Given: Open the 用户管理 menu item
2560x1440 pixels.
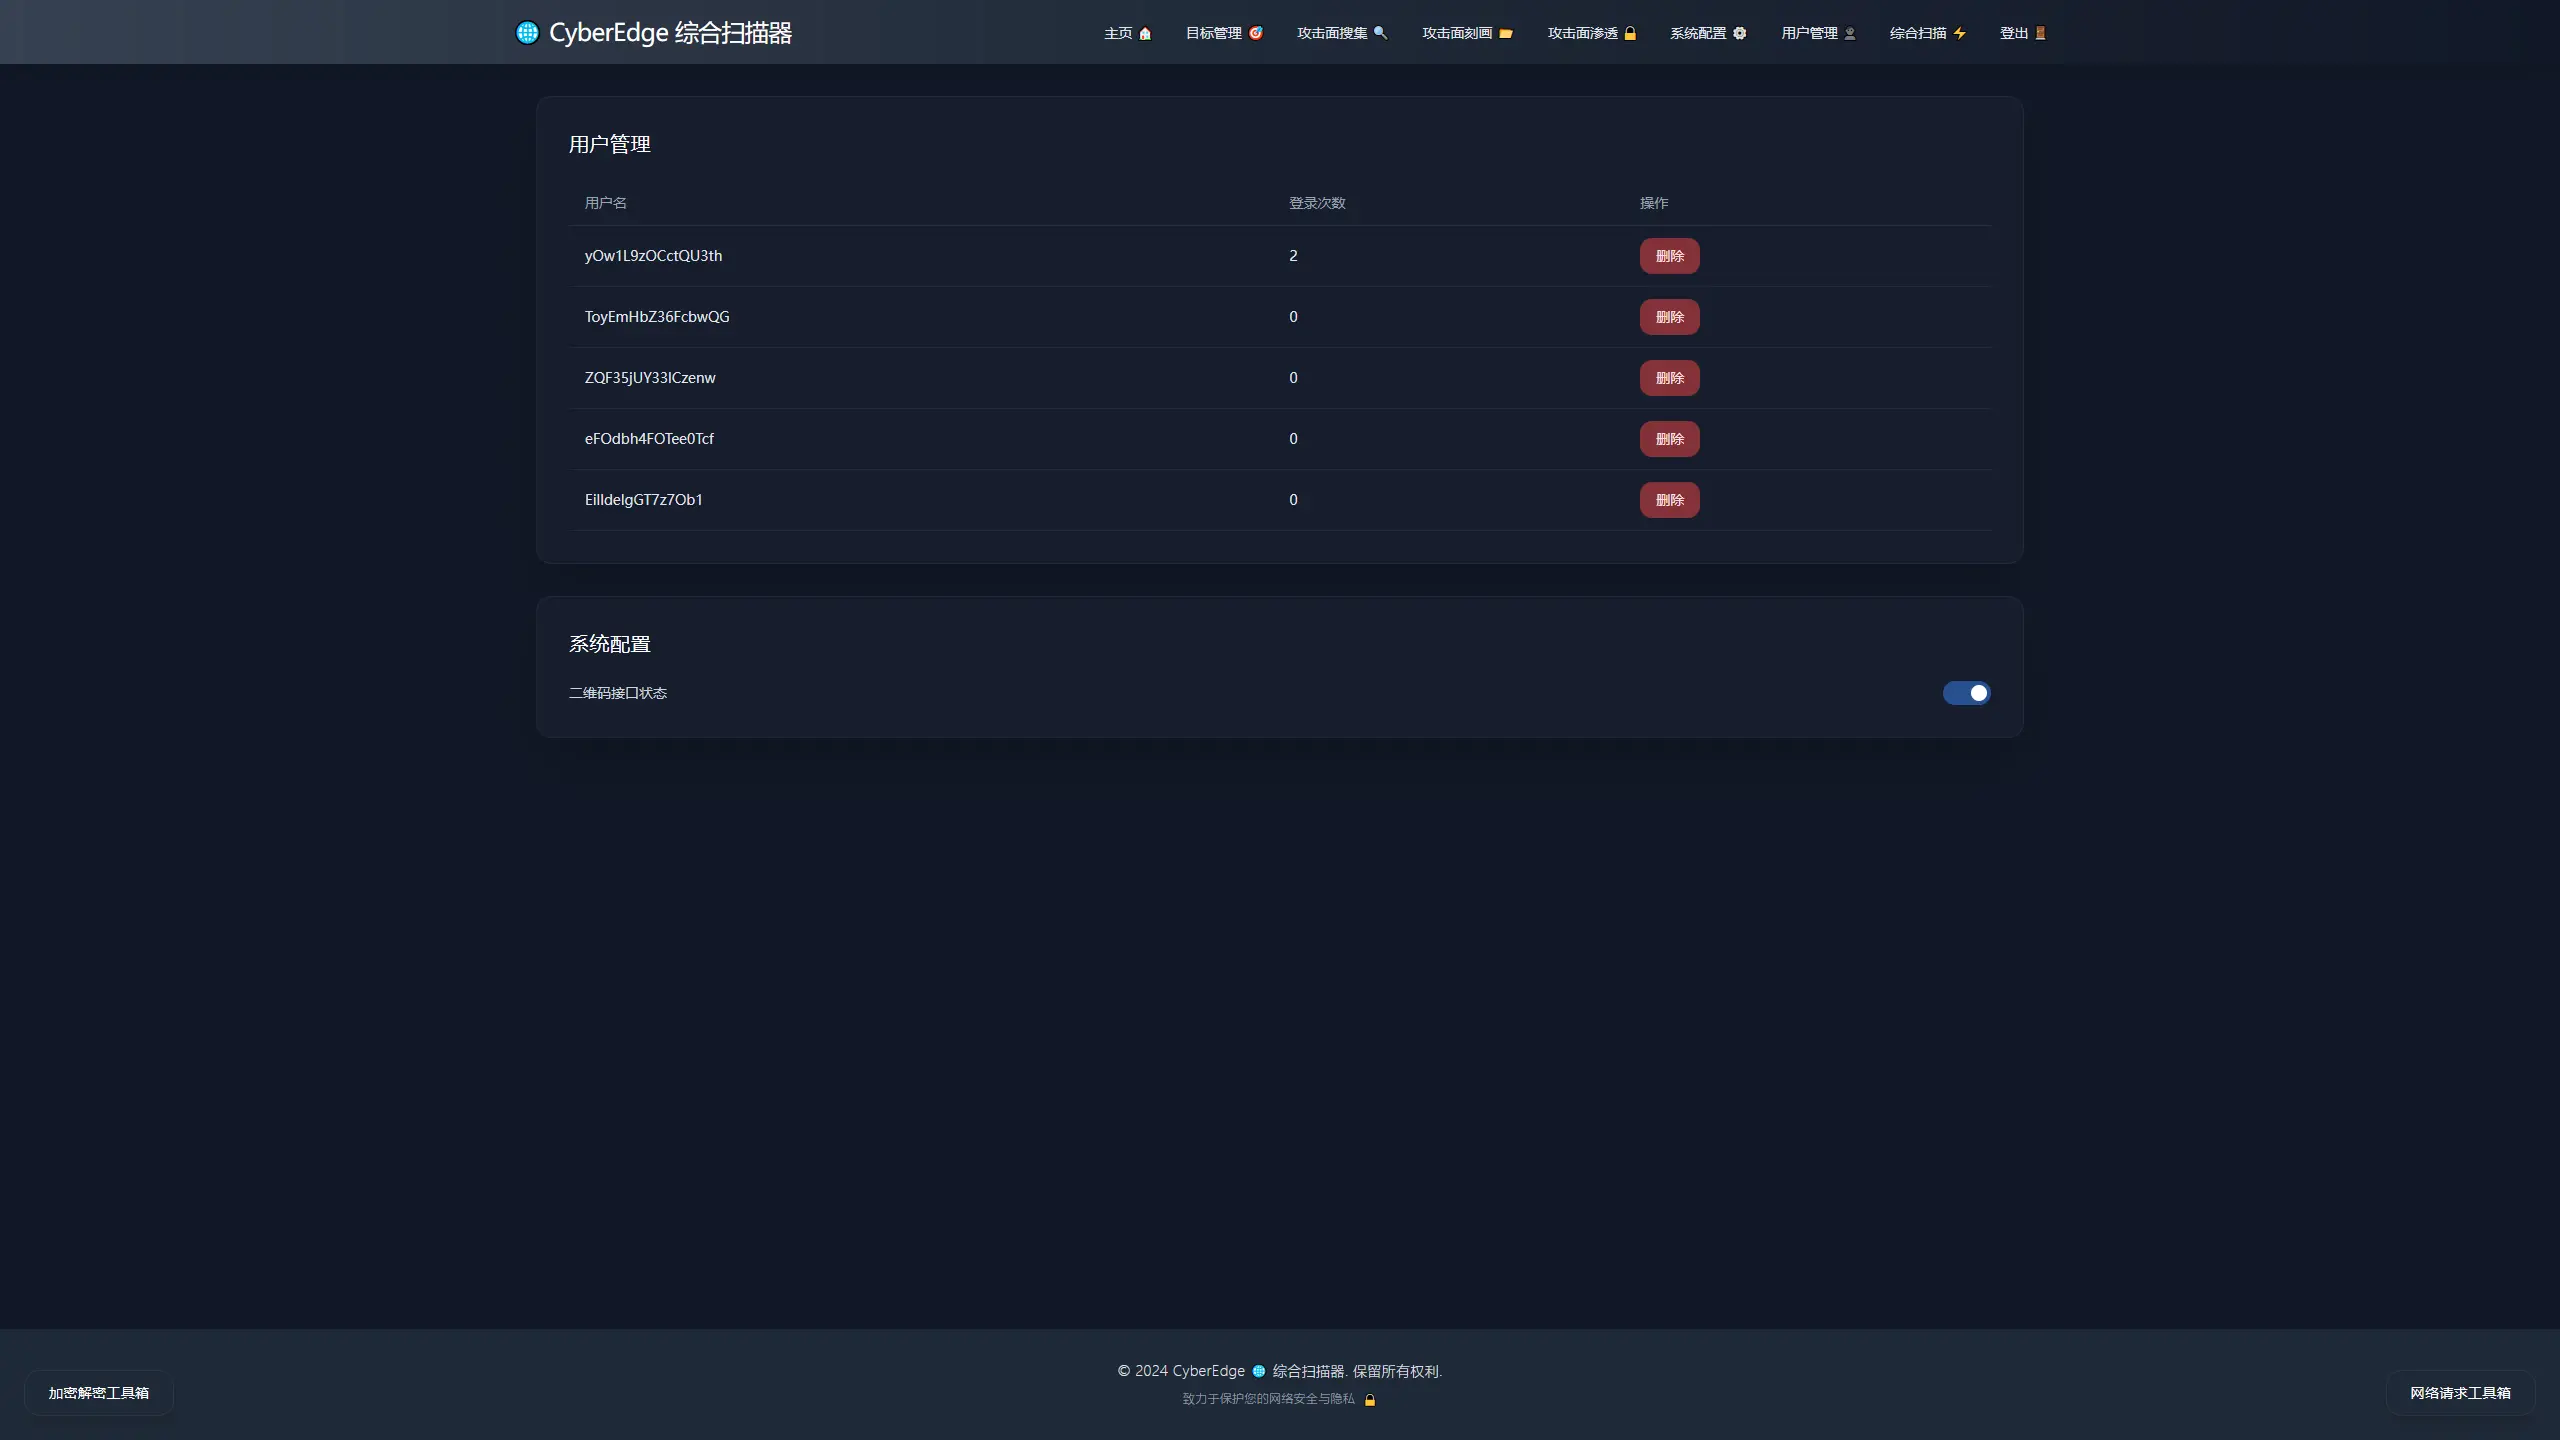Looking at the screenshot, I should [x=1809, y=34].
